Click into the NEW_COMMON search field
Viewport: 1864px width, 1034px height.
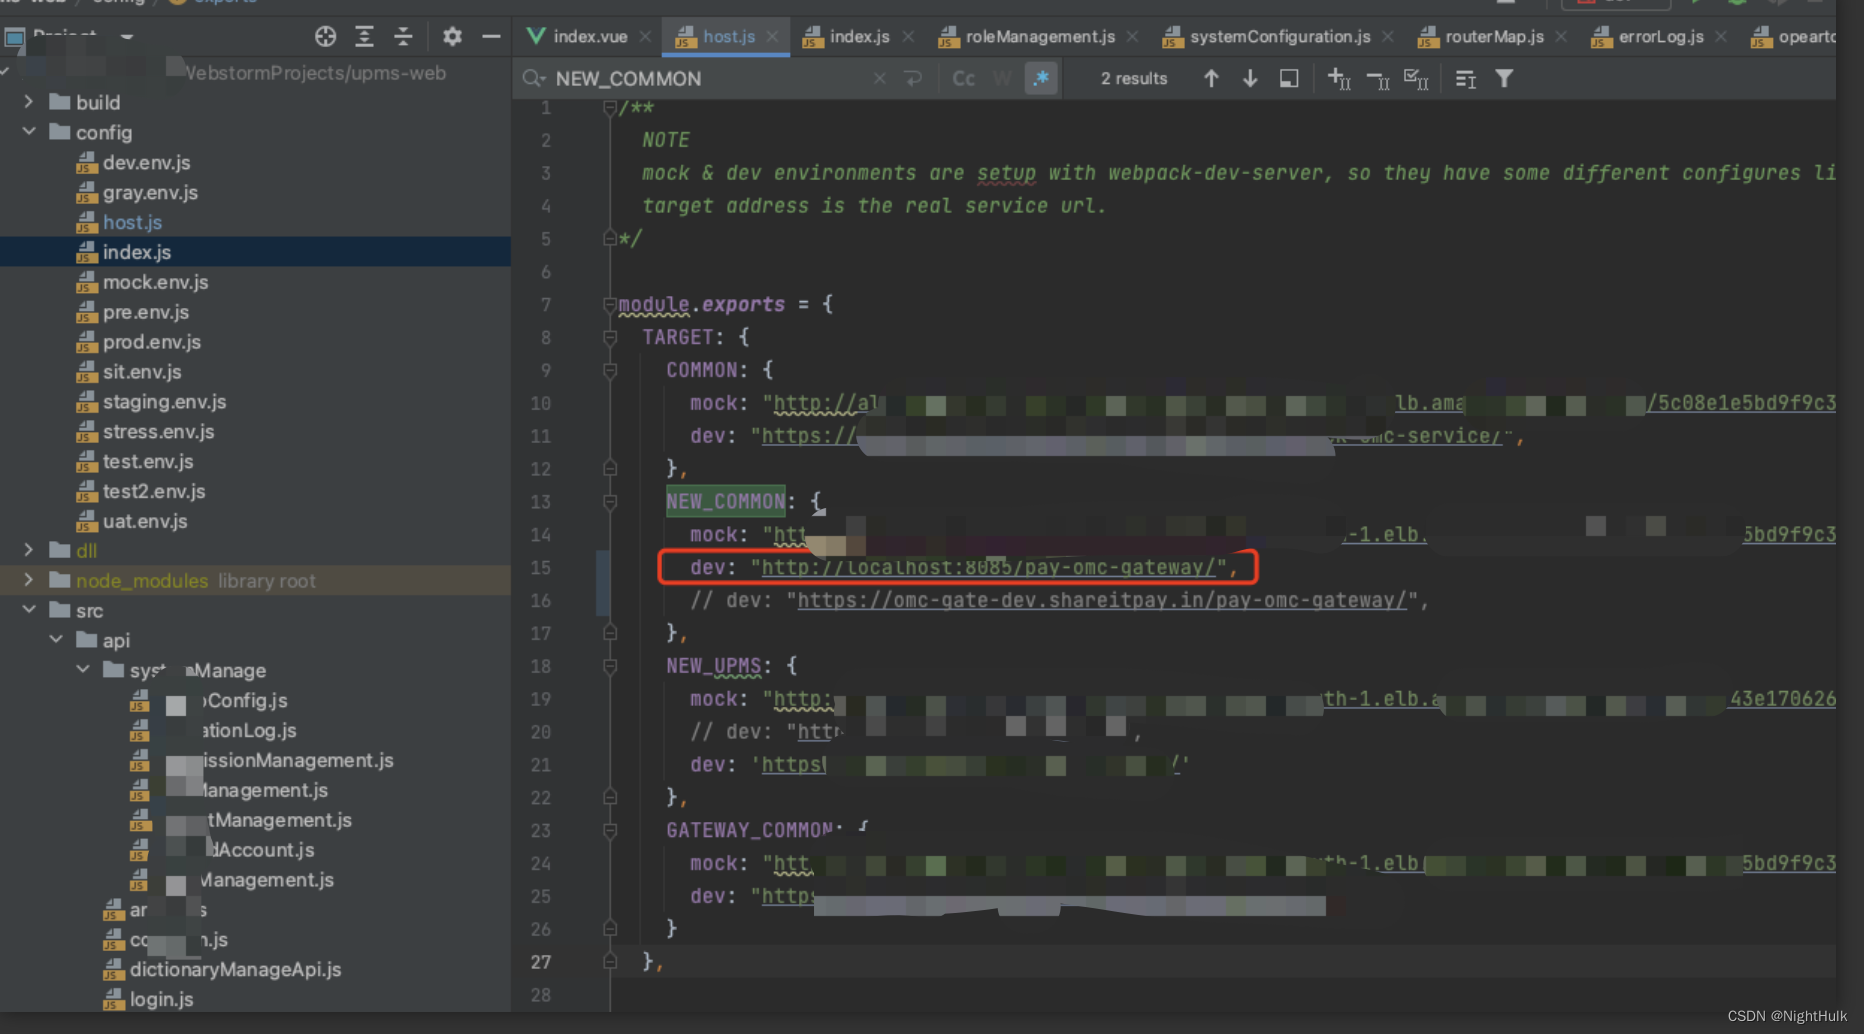[x=710, y=78]
